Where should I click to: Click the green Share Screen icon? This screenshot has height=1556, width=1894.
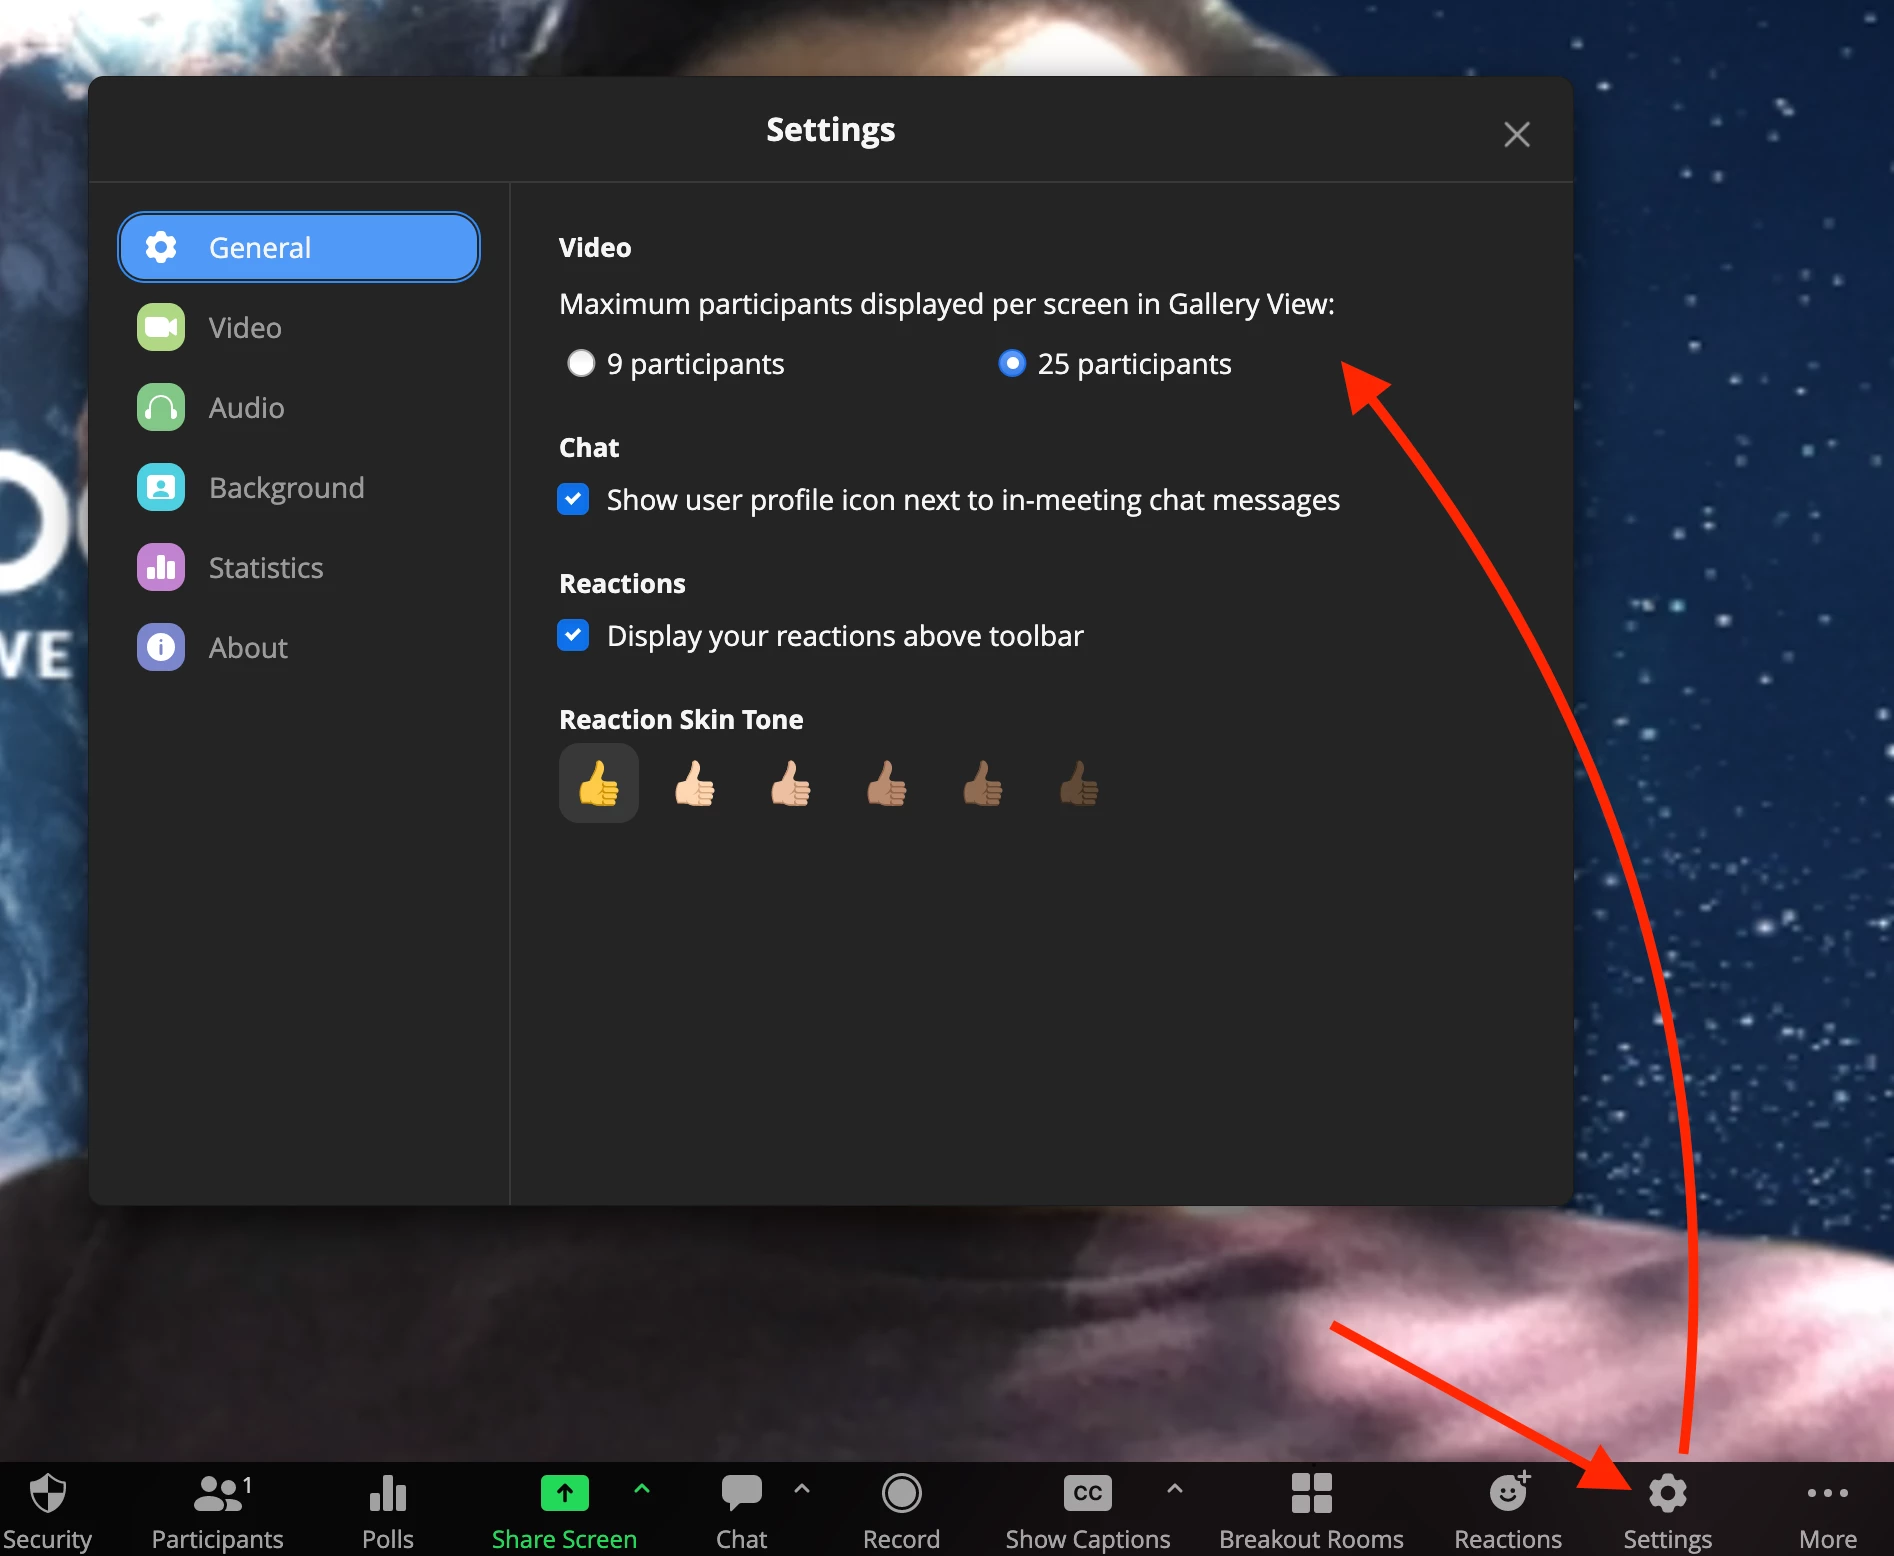[x=565, y=1493]
